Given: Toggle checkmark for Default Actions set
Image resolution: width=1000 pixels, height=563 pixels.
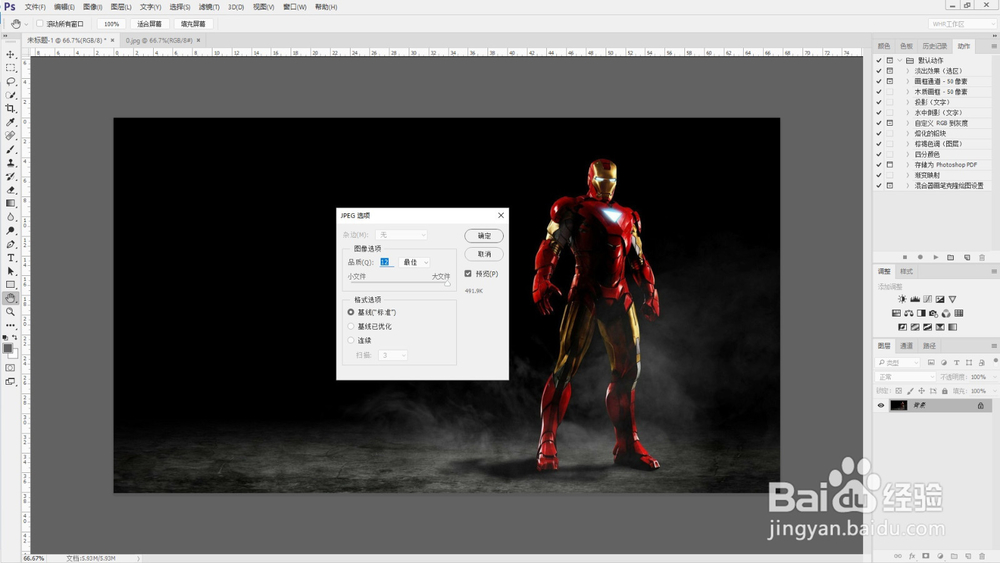Looking at the screenshot, I should coord(879,61).
